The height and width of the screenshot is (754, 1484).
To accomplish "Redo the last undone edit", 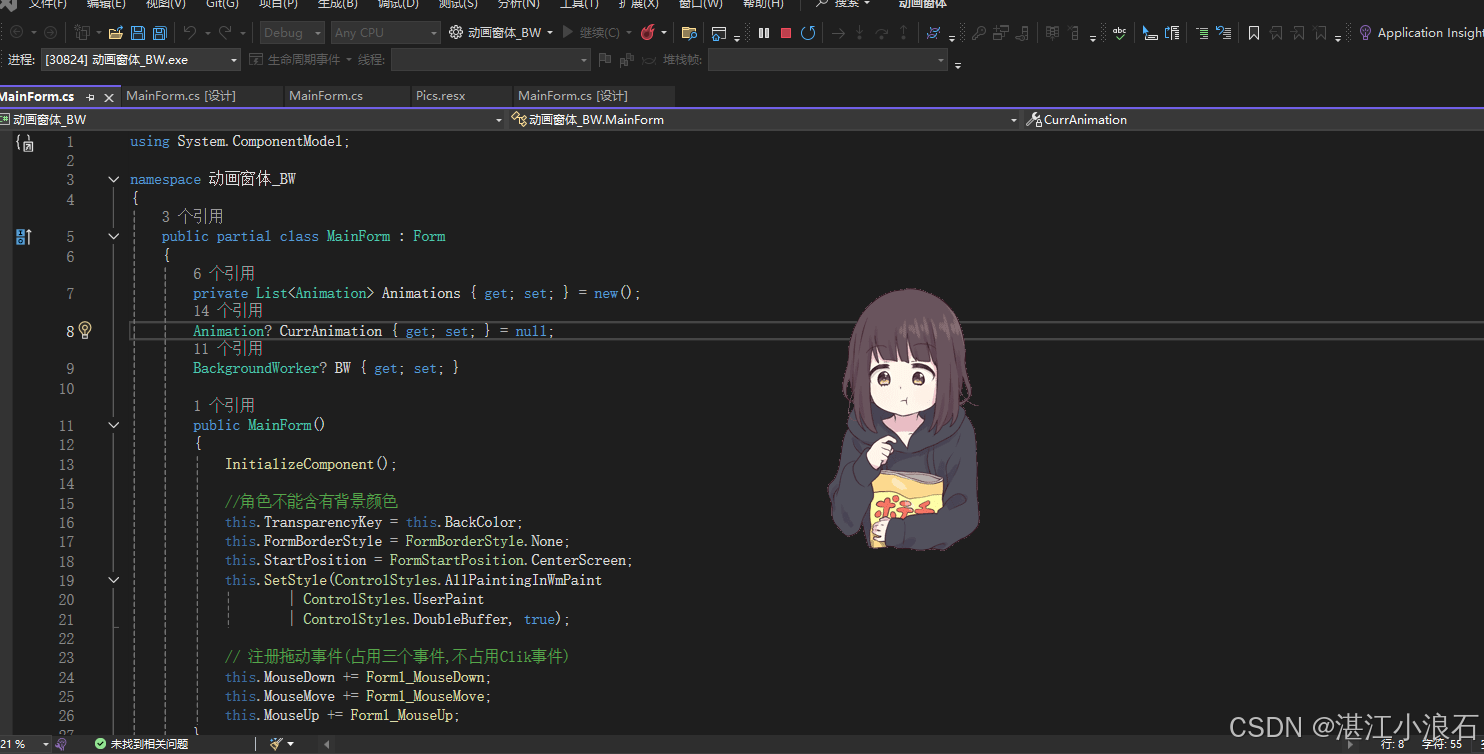I will (225, 33).
